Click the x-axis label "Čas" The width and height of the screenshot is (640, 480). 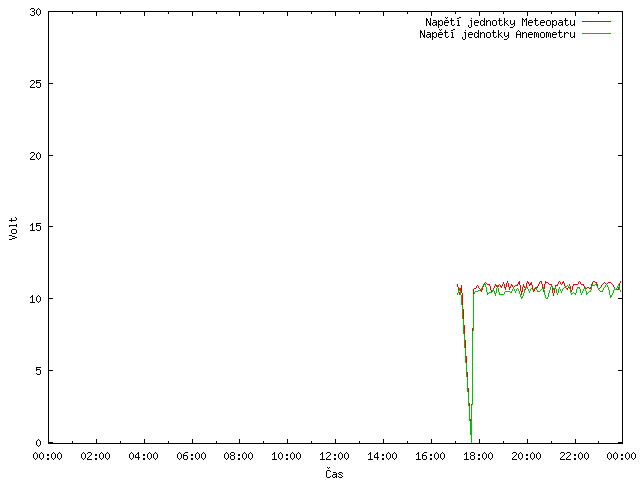pyautogui.click(x=334, y=473)
